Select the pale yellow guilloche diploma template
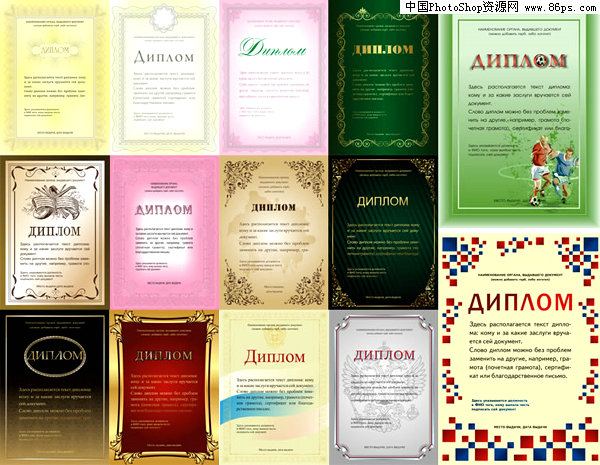 click(55, 77)
